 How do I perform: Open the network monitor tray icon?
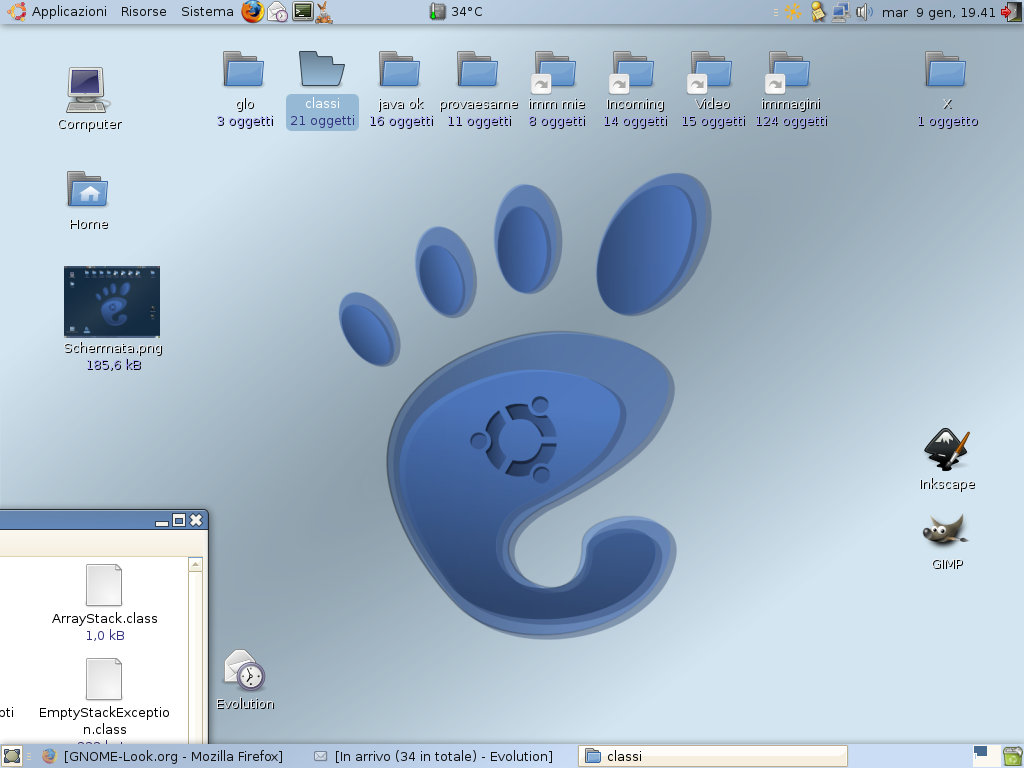point(840,12)
